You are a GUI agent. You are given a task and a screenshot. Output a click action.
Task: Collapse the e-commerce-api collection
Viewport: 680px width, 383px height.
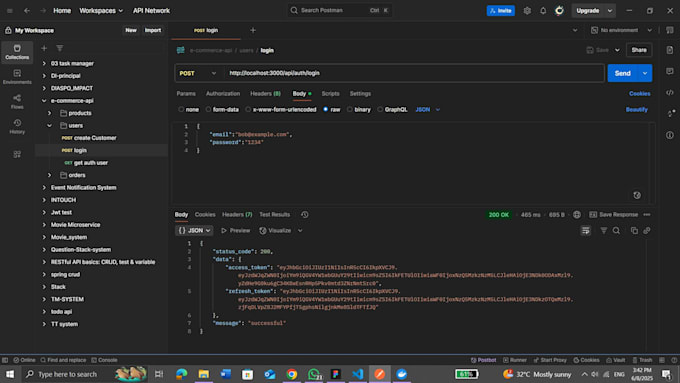tap(44, 101)
